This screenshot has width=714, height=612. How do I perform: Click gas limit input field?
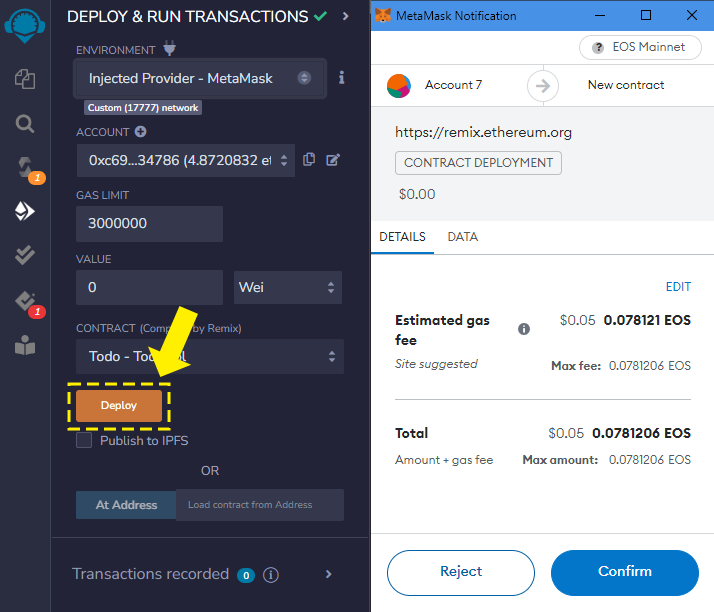point(149,224)
